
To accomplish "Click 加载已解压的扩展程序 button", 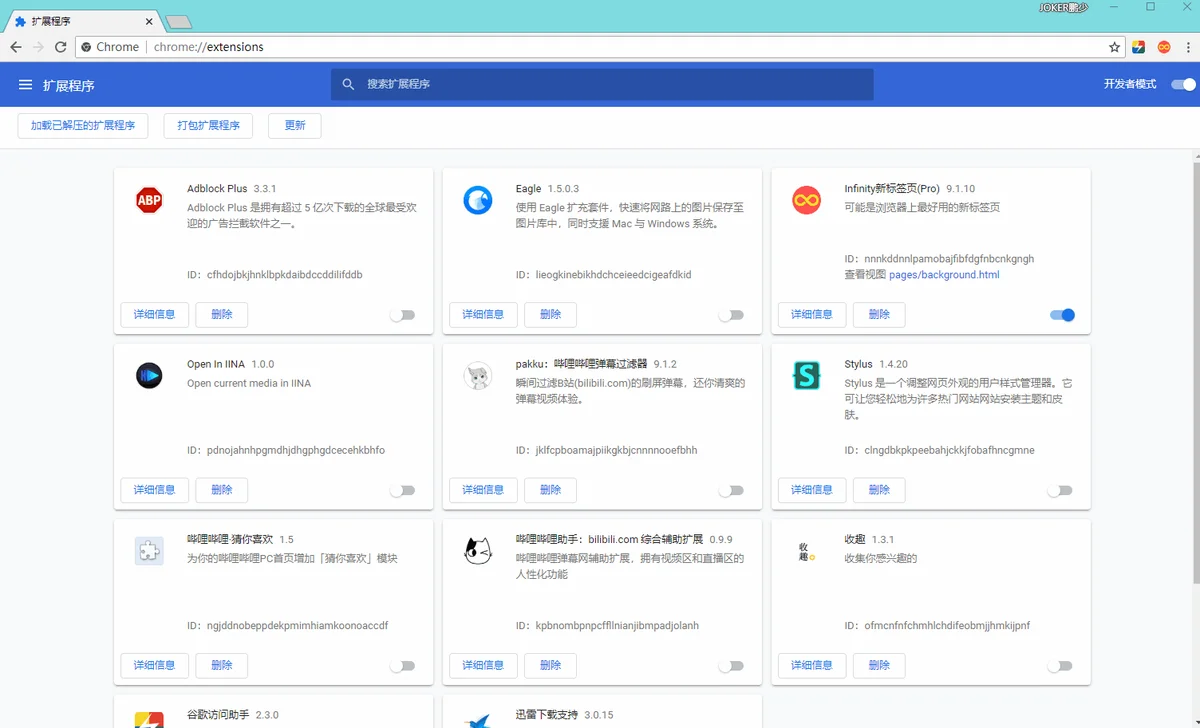I will (x=83, y=126).
